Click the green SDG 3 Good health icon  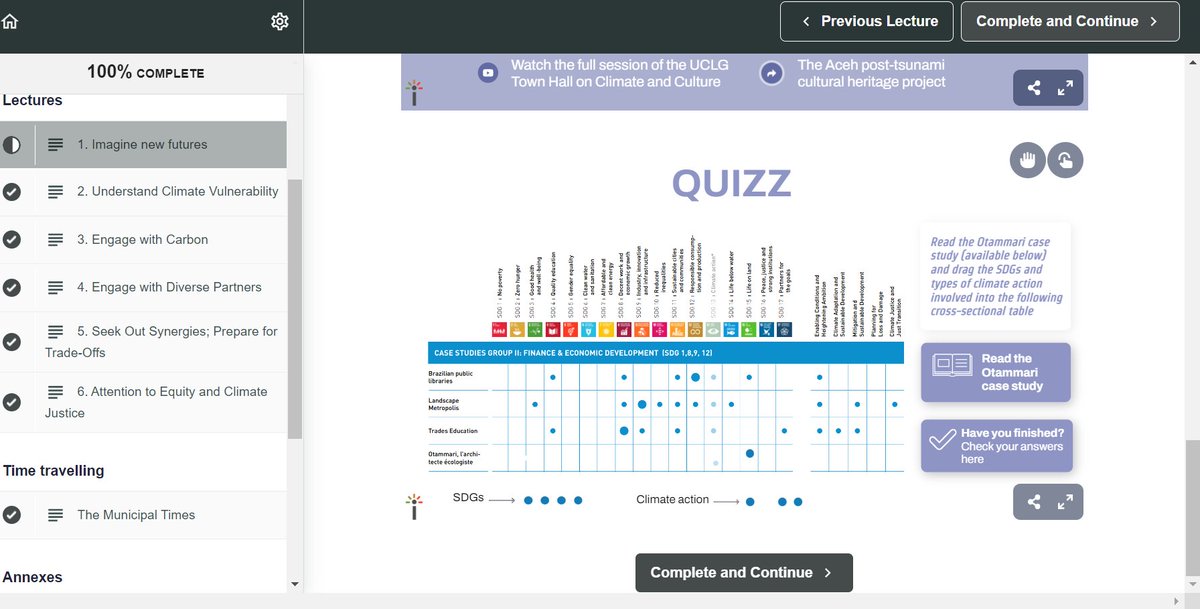point(535,328)
